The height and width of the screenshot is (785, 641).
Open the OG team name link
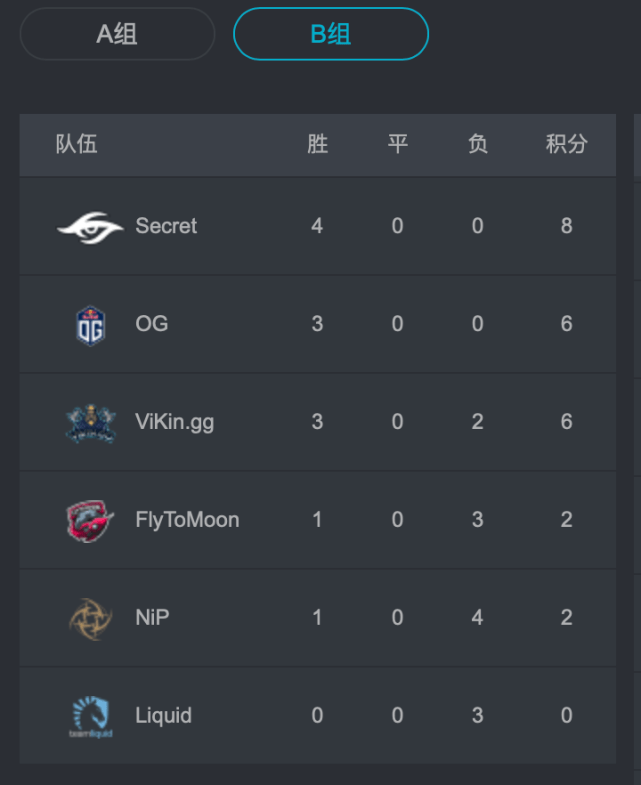[x=152, y=323]
